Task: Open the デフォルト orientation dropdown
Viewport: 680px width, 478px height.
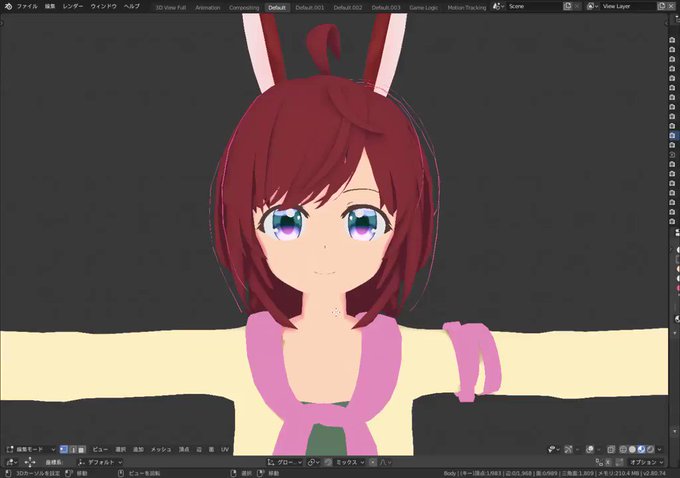Action: click(x=100, y=462)
